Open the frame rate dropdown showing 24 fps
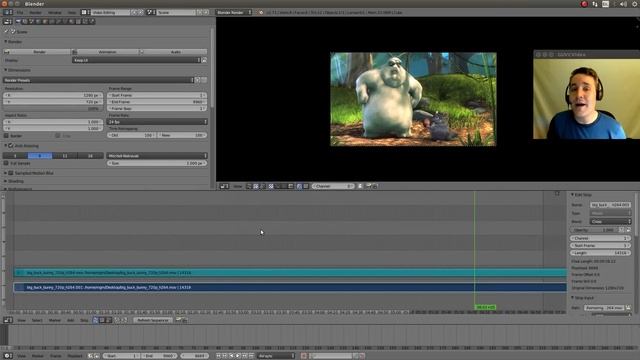Viewport: 640px width, 360px height. pyautogui.click(x=157, y=122)
